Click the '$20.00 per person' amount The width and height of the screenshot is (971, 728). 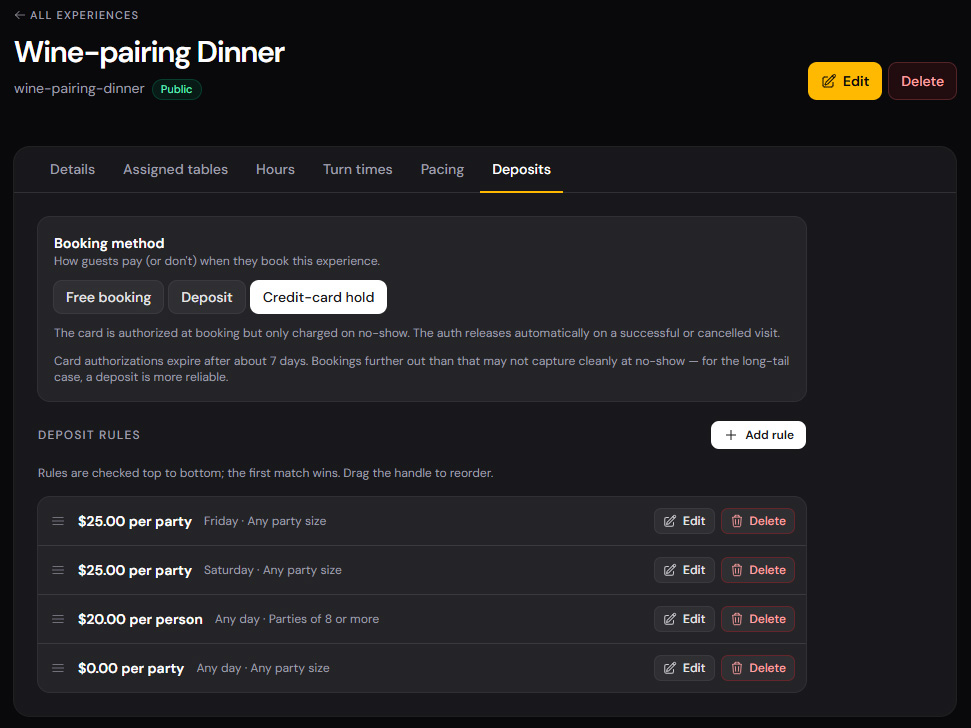[140, 620]
